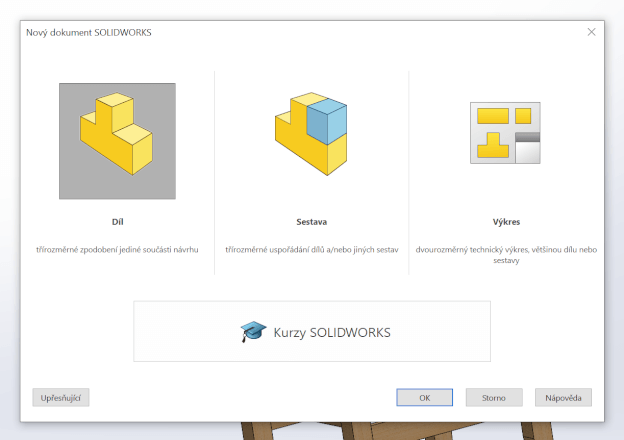
Task: Click the Sestava label
Action: click(x=312, y=222)
